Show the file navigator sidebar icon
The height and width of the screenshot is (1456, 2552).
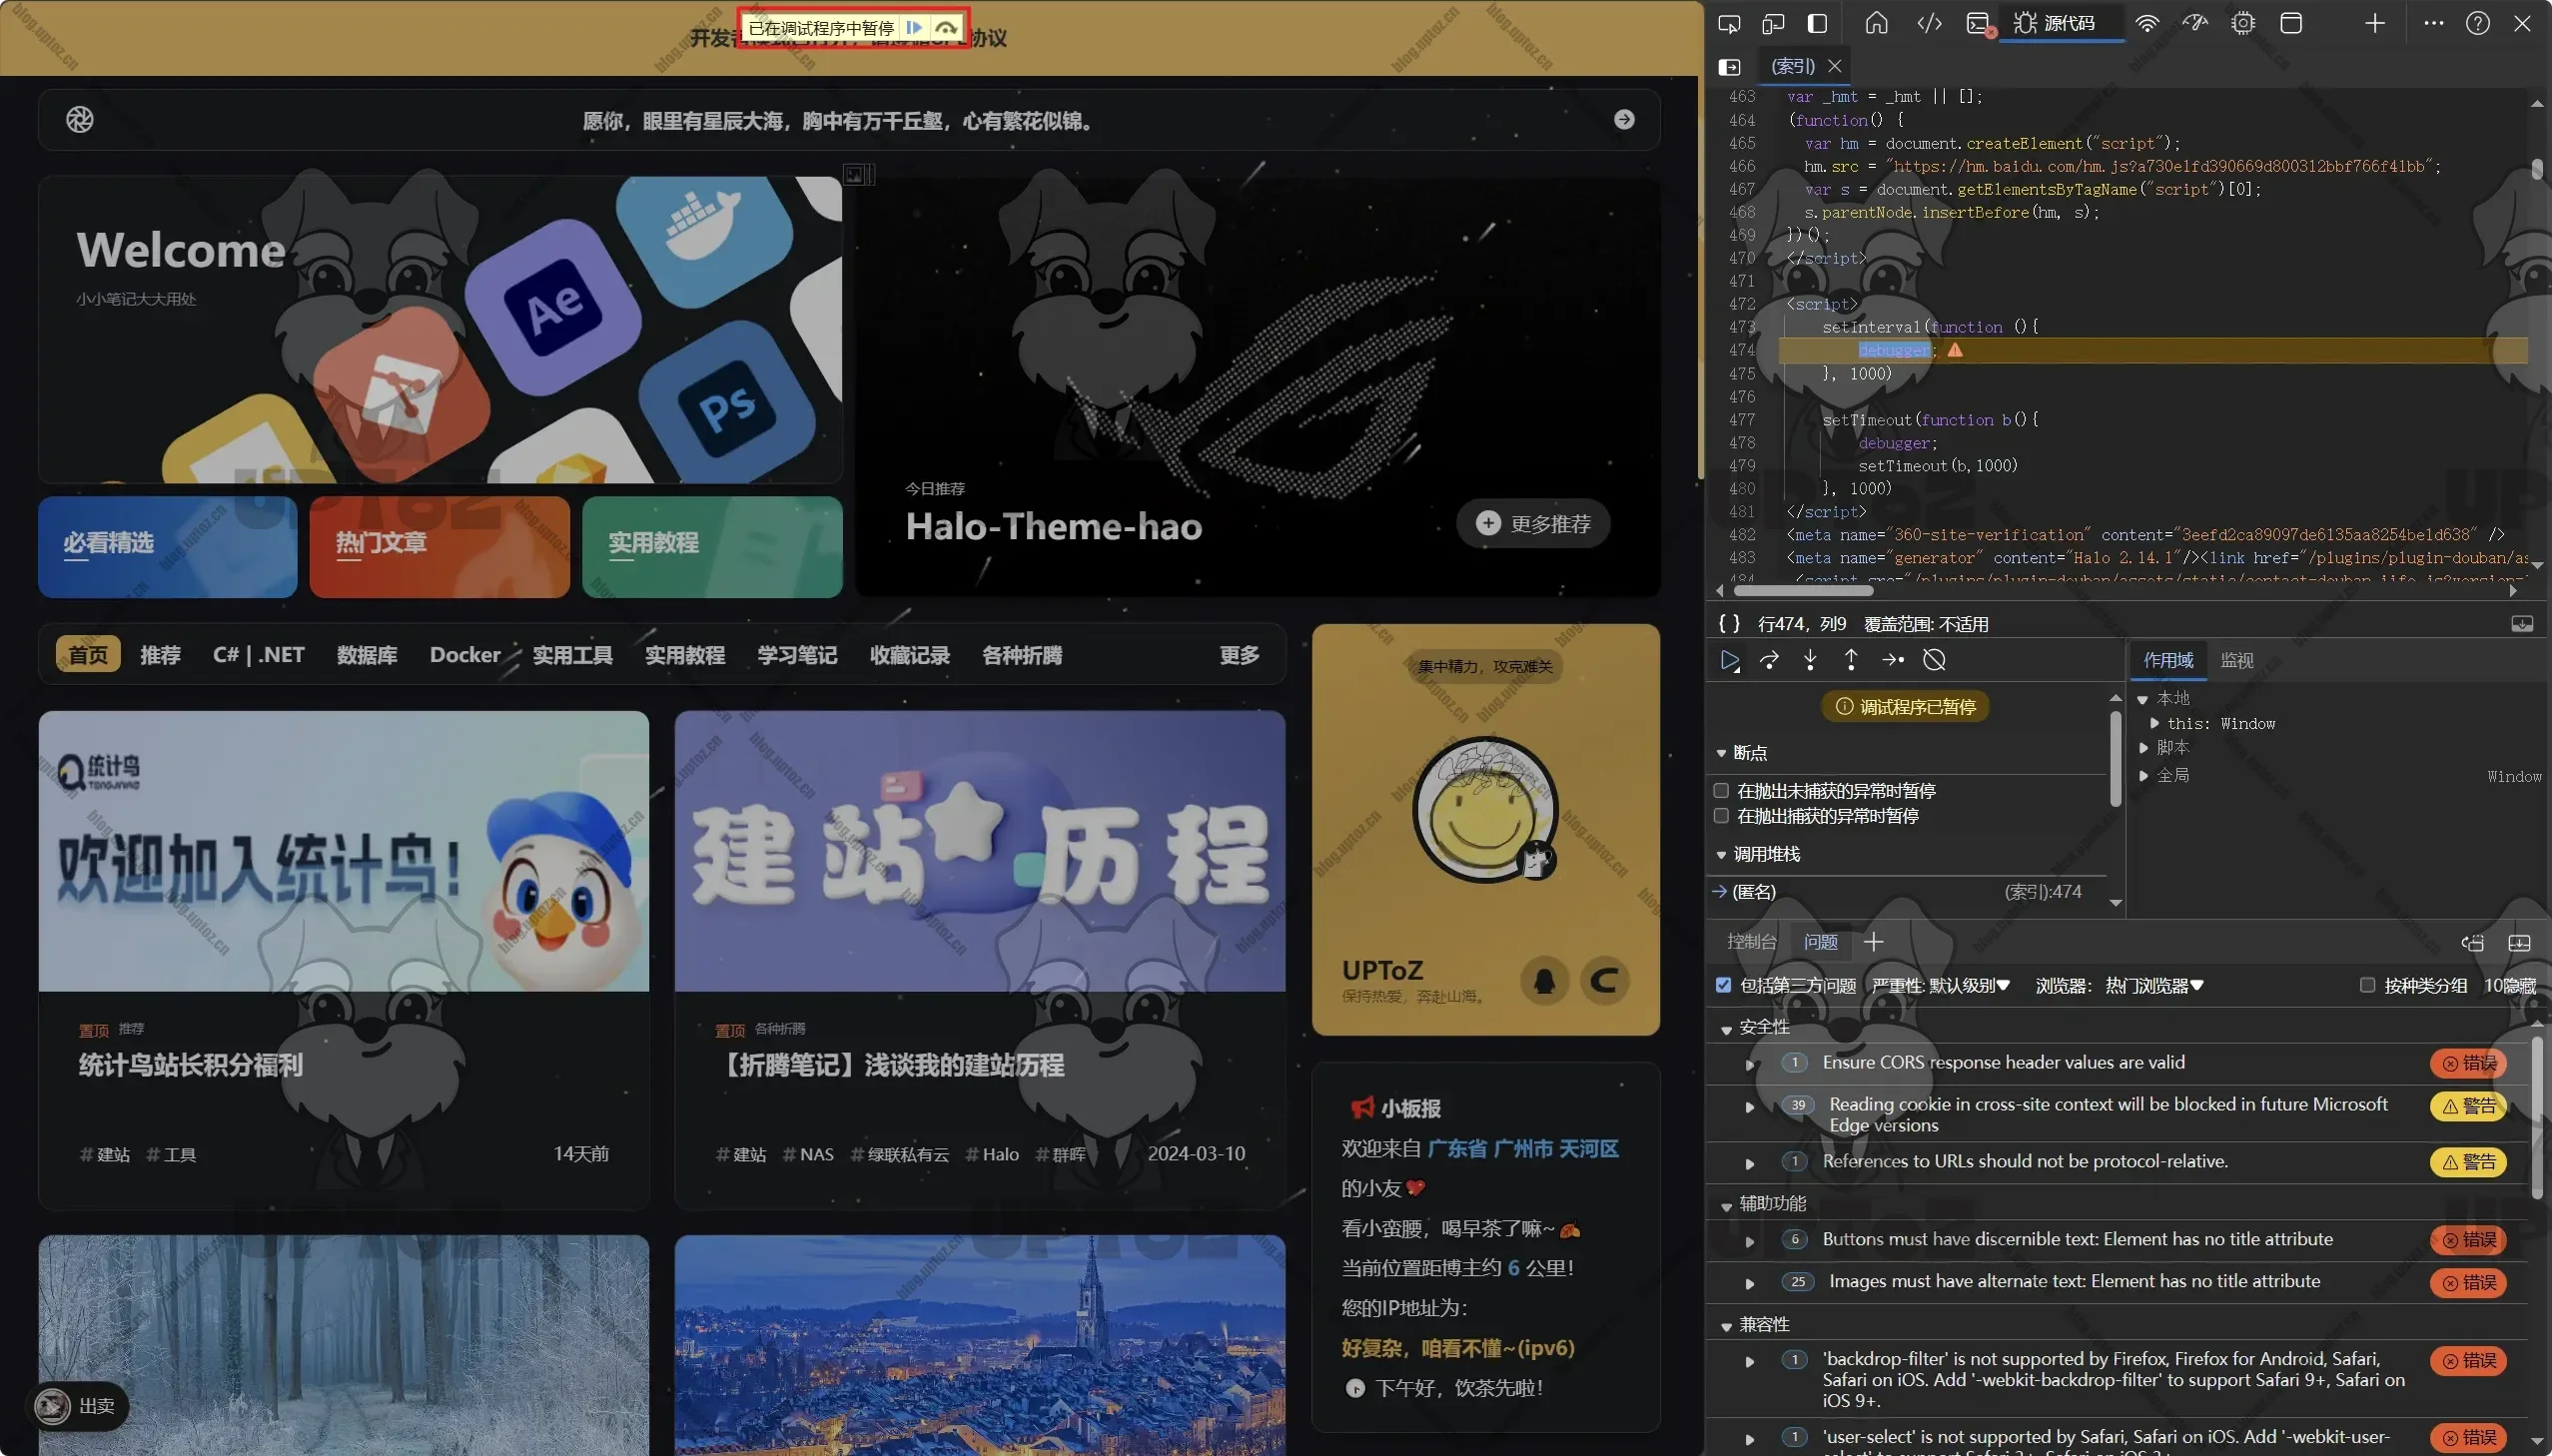pos(1729,66)
